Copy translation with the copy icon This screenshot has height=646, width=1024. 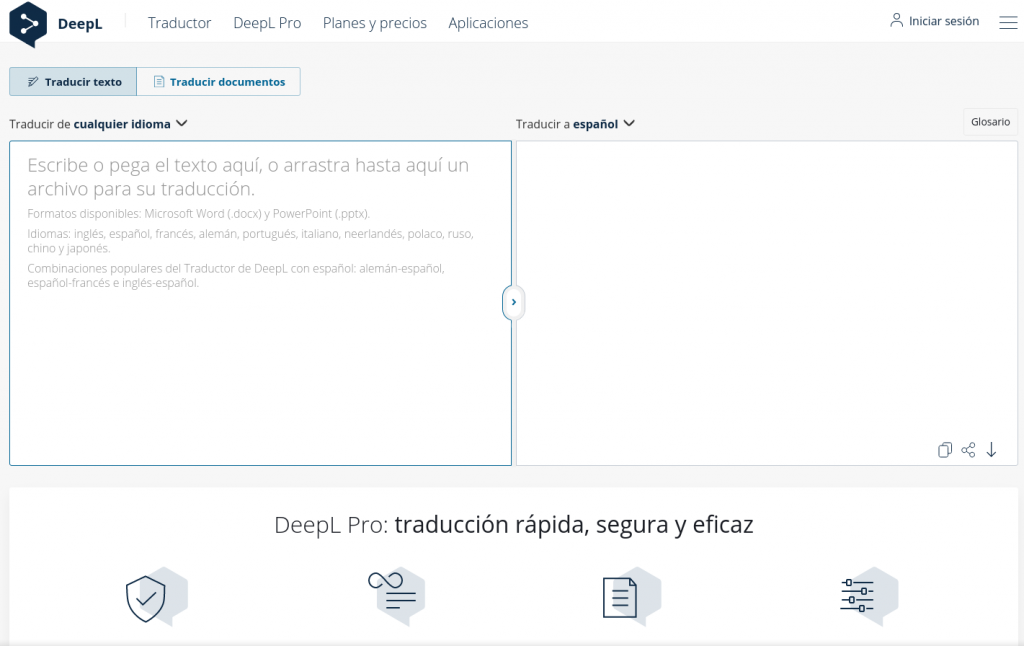(944, 450)
